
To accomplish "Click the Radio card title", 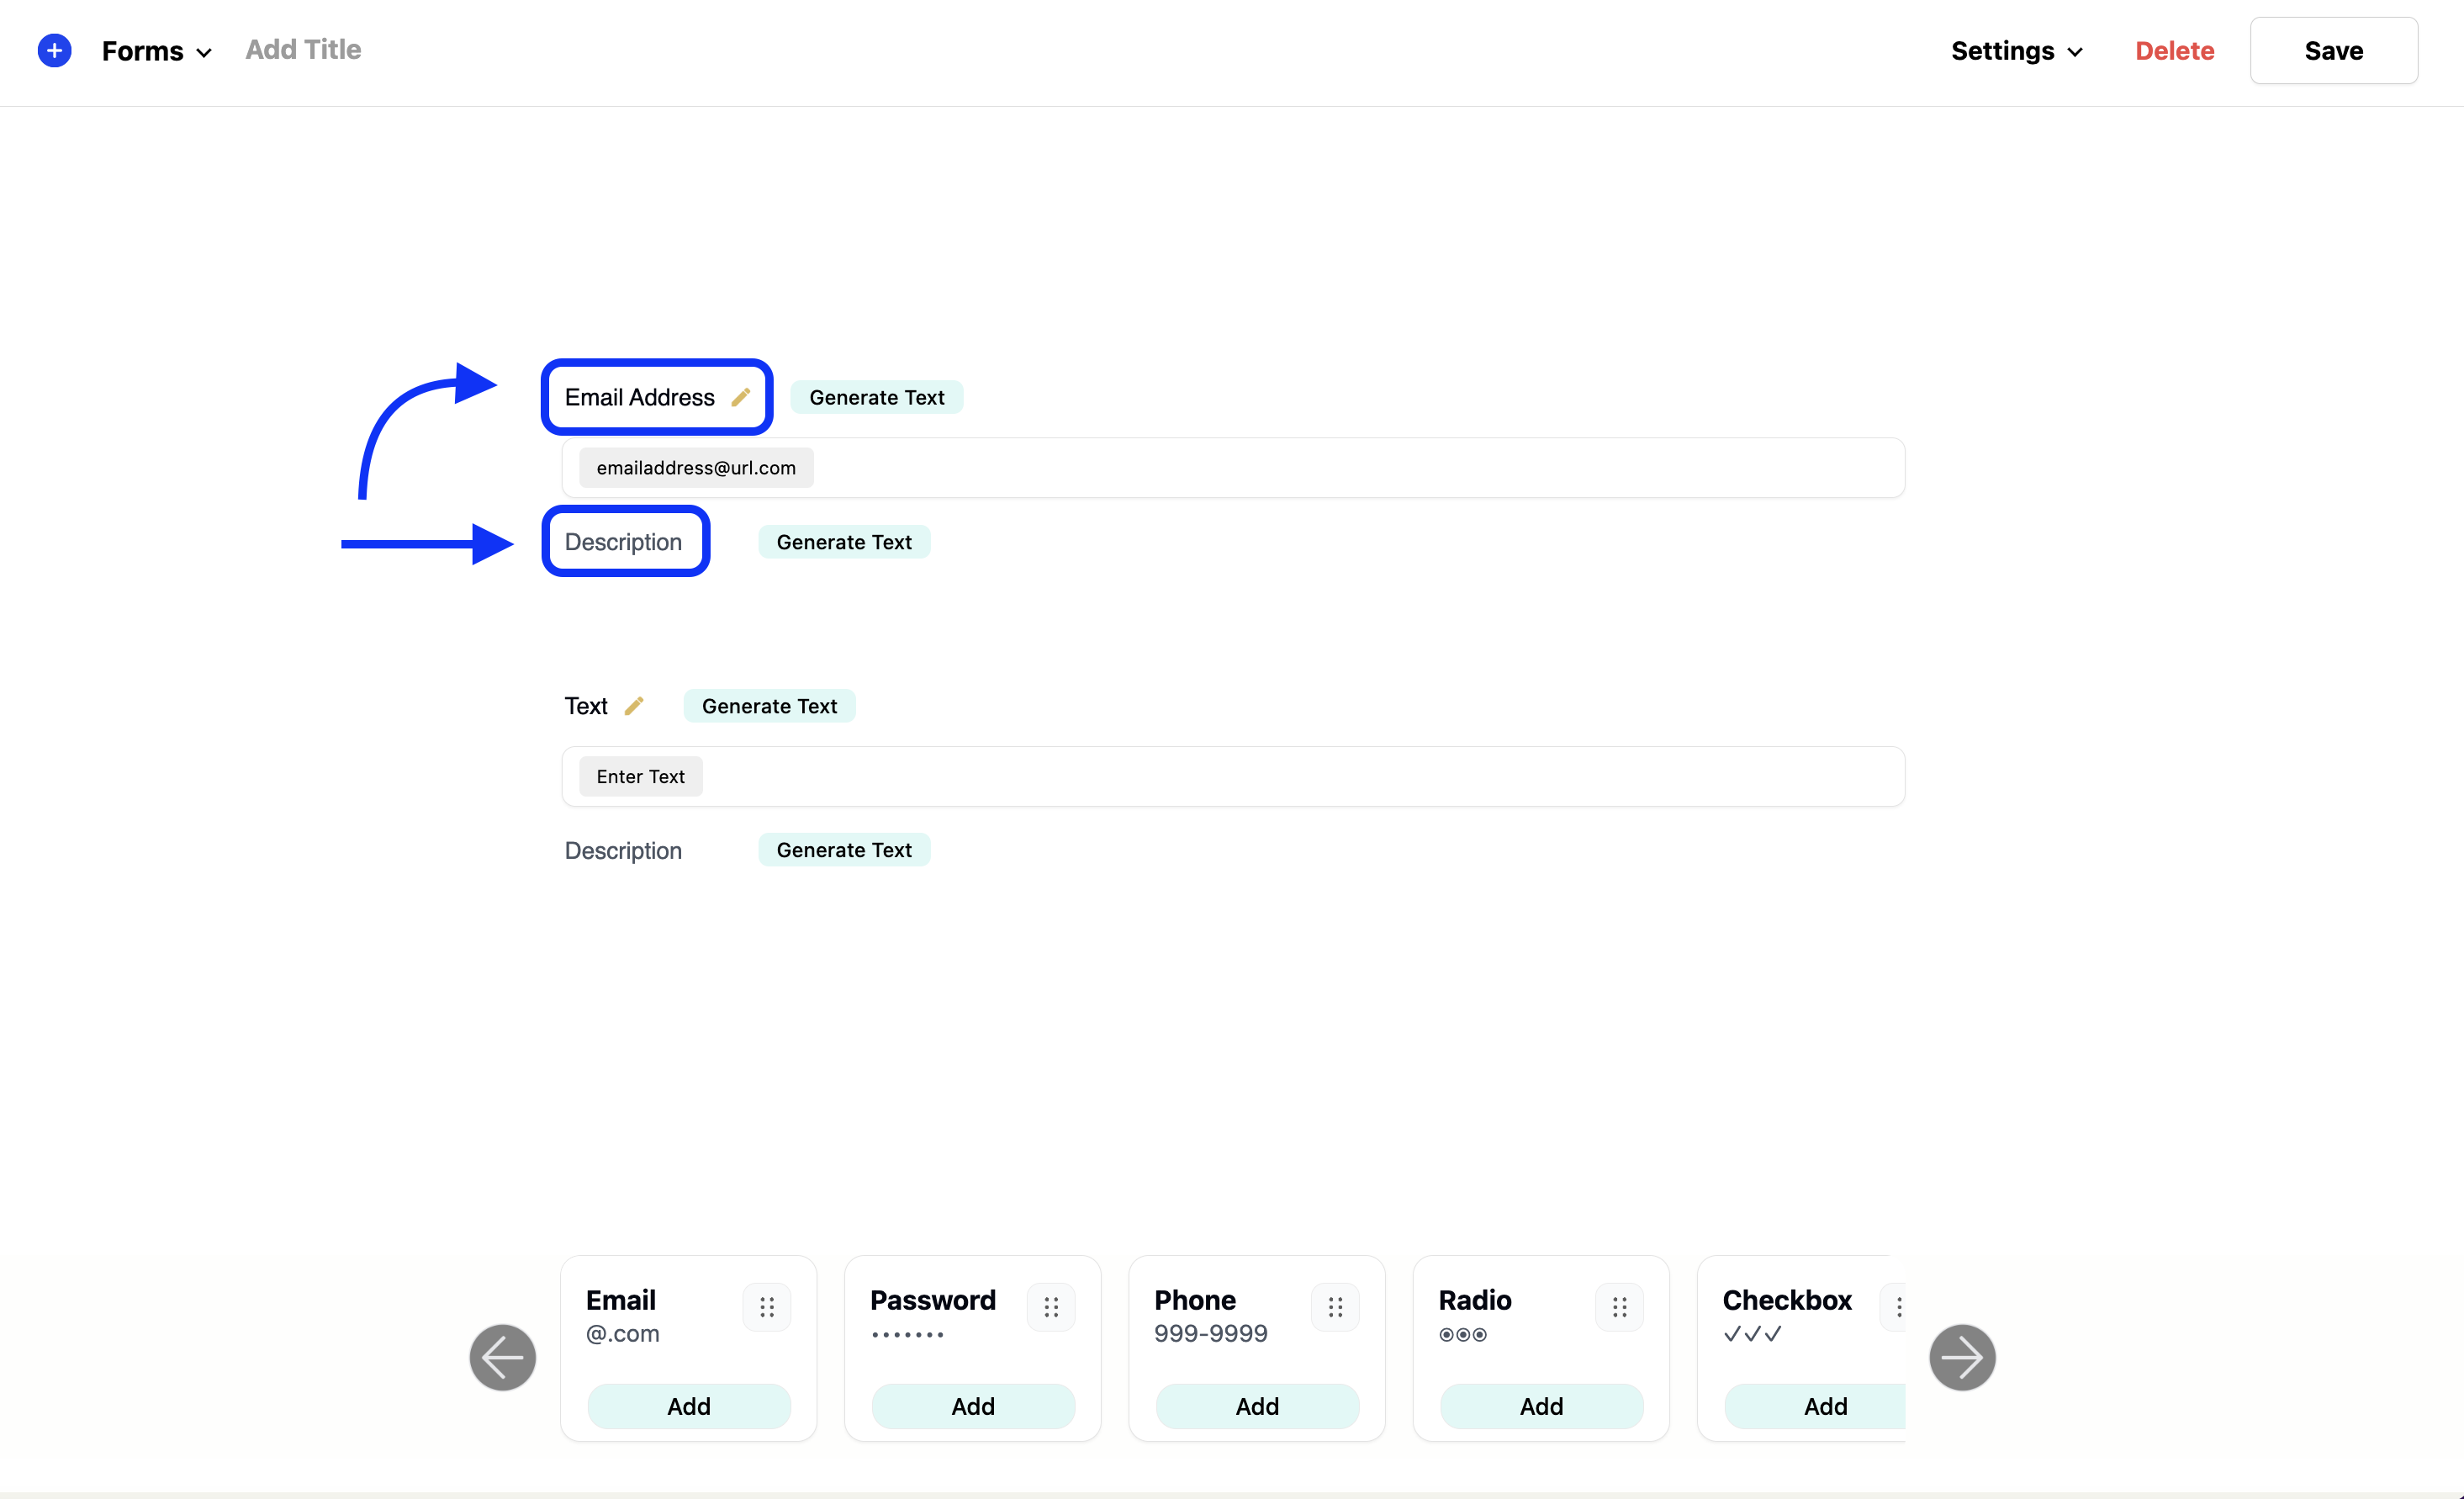I will (x=1474, y=1300).
